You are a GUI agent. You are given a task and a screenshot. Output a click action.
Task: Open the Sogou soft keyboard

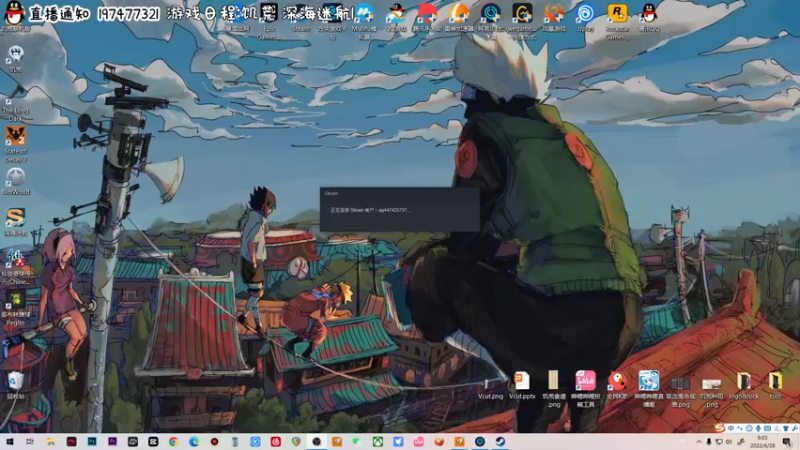click(x=767, y=429)
